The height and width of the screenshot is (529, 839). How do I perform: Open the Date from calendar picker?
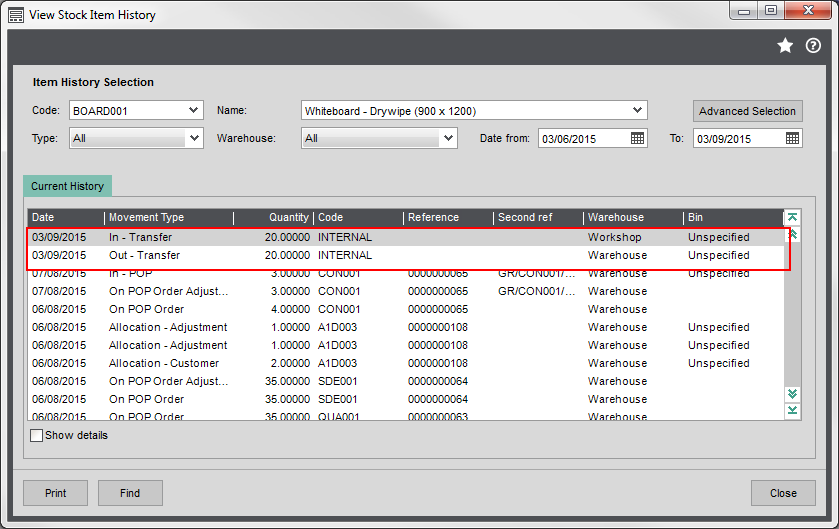[x=637, y=139]
